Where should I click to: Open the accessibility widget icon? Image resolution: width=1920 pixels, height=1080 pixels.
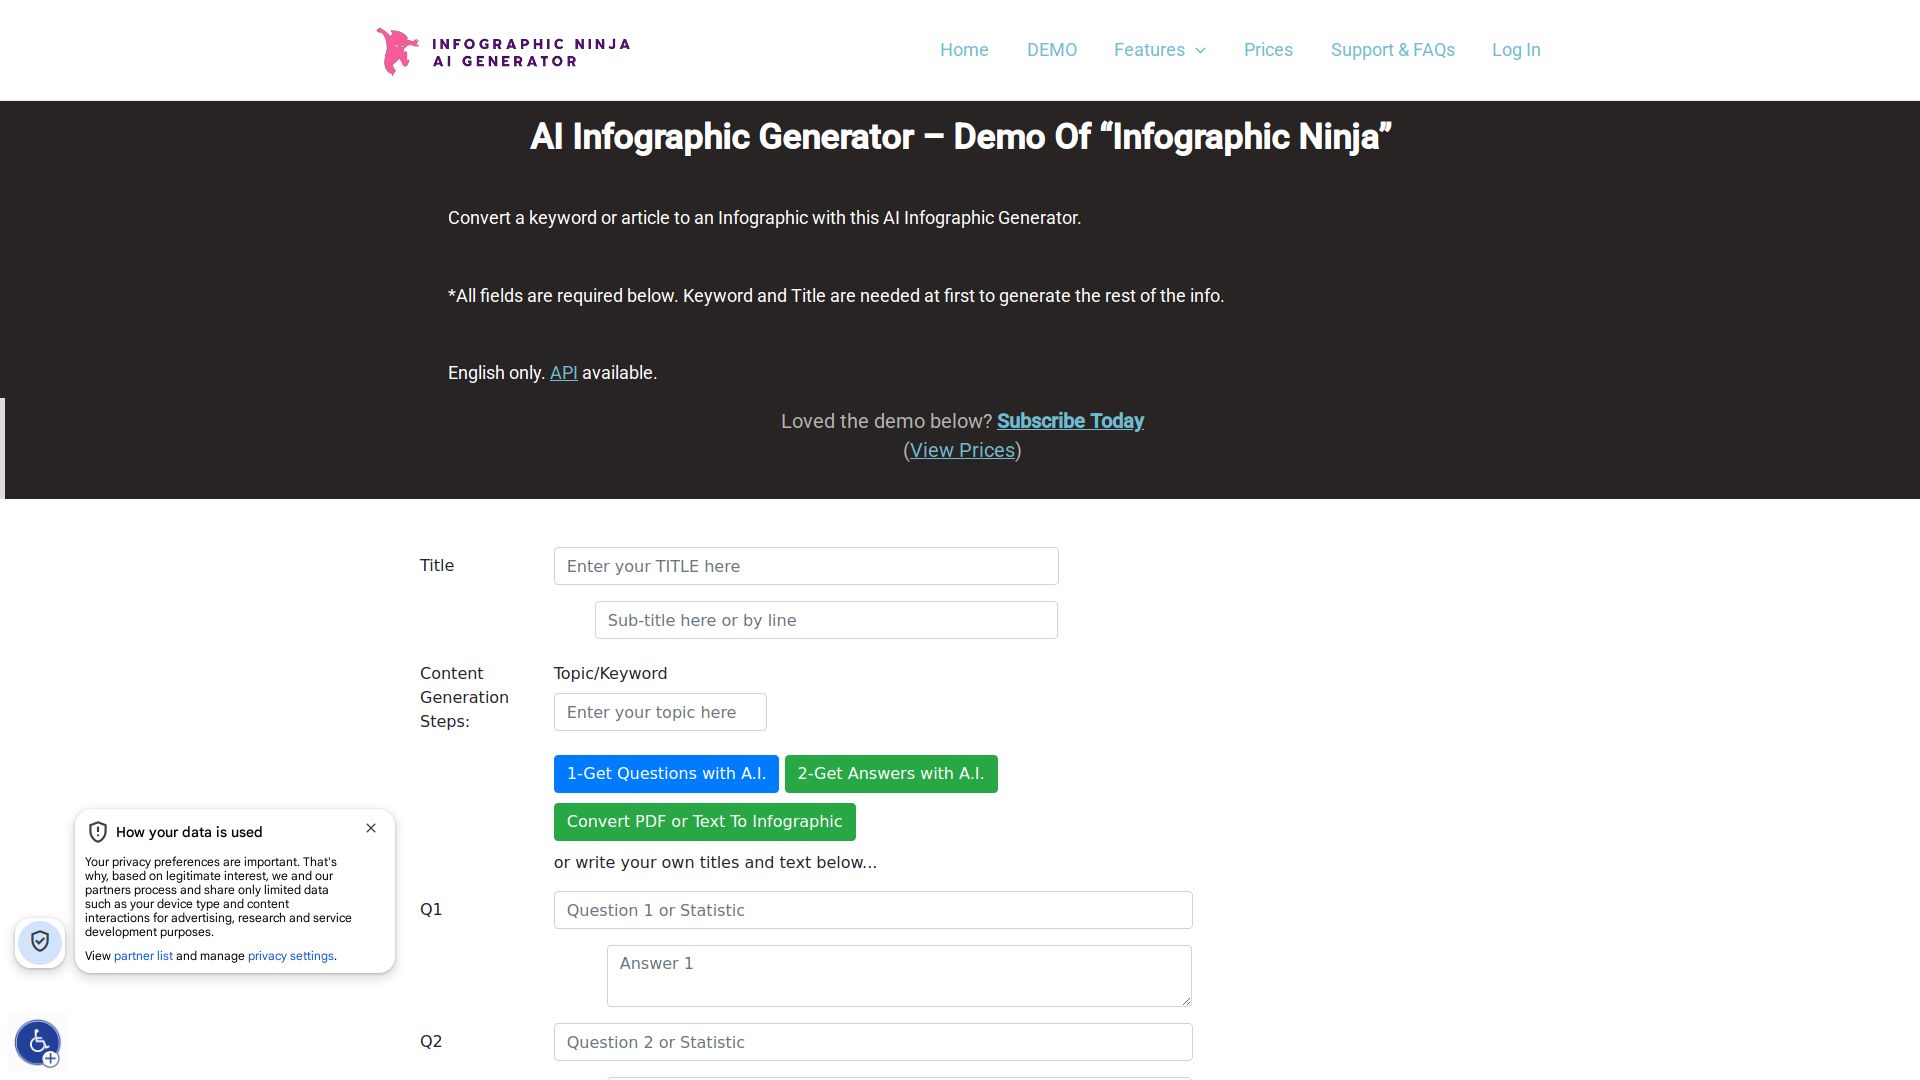point(38,1043)
